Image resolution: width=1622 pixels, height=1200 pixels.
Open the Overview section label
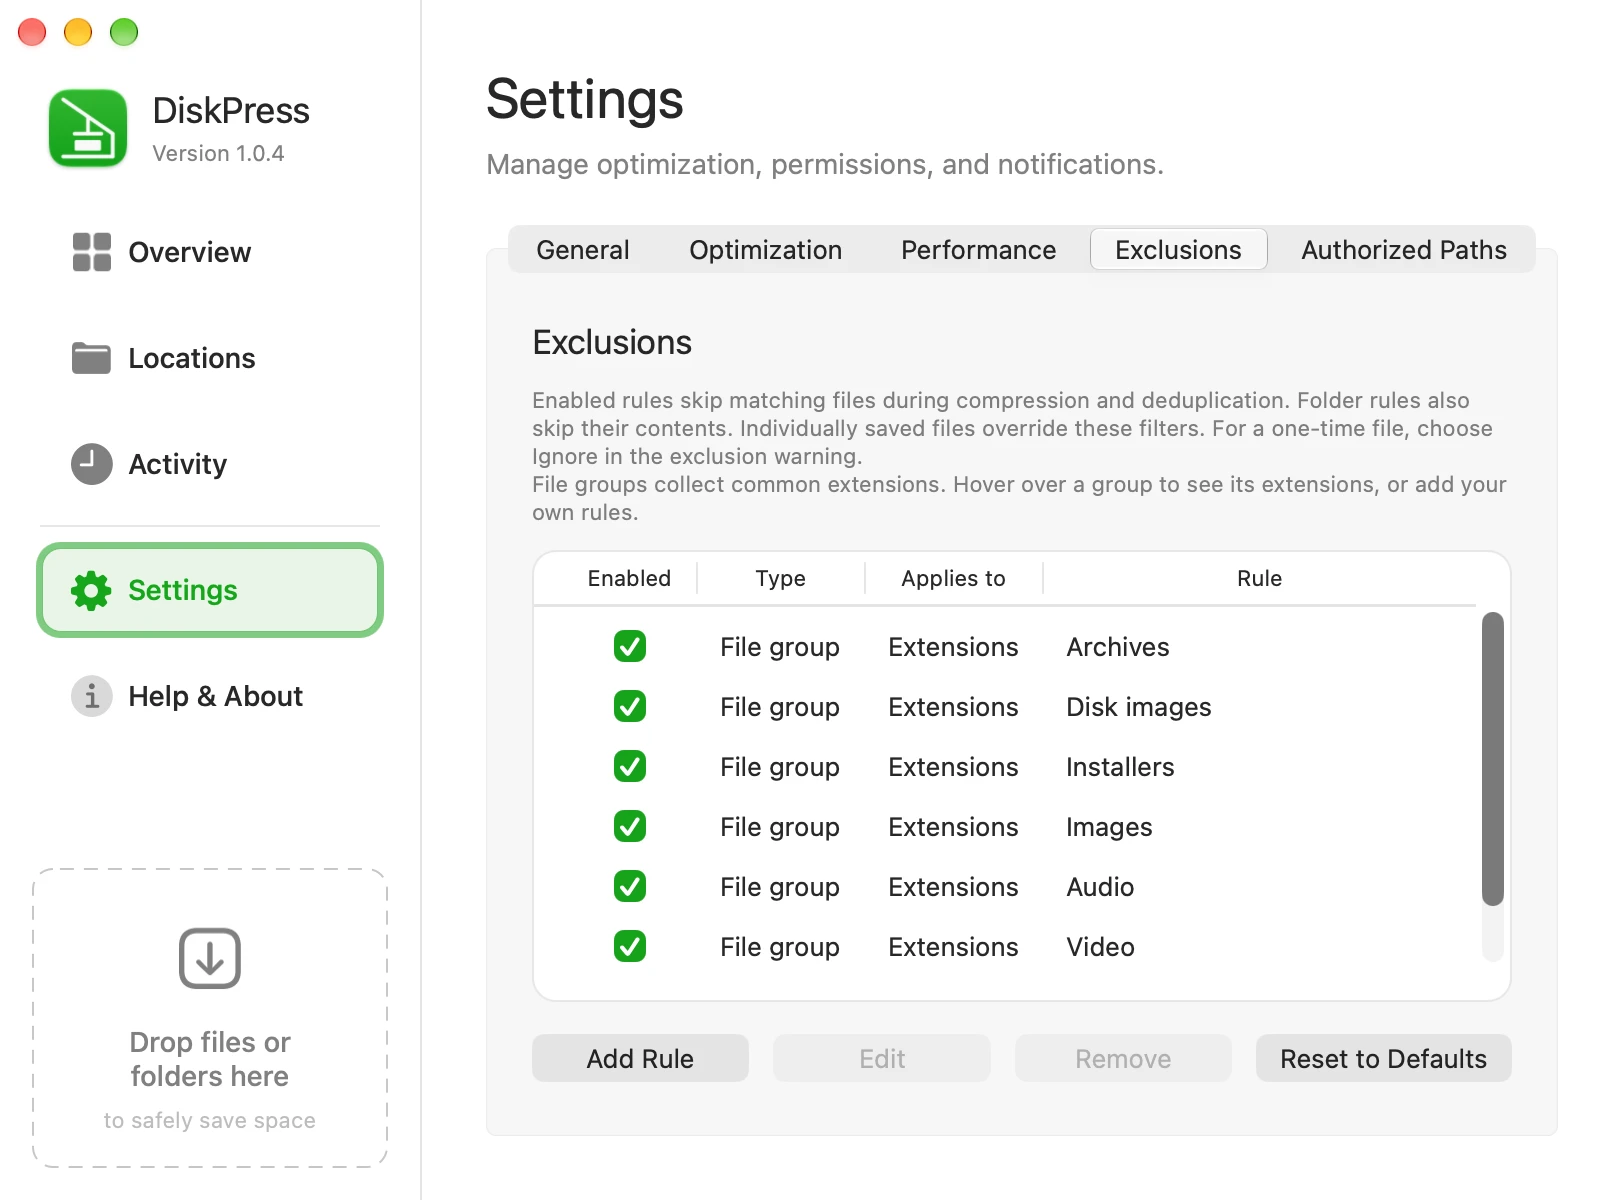(x=190, y=252)
